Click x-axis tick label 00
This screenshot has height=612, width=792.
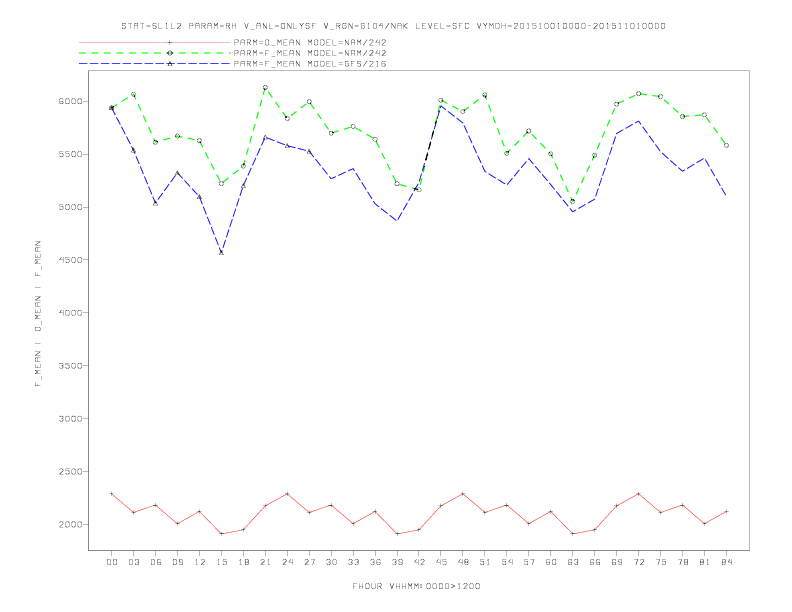coord(112,562)
